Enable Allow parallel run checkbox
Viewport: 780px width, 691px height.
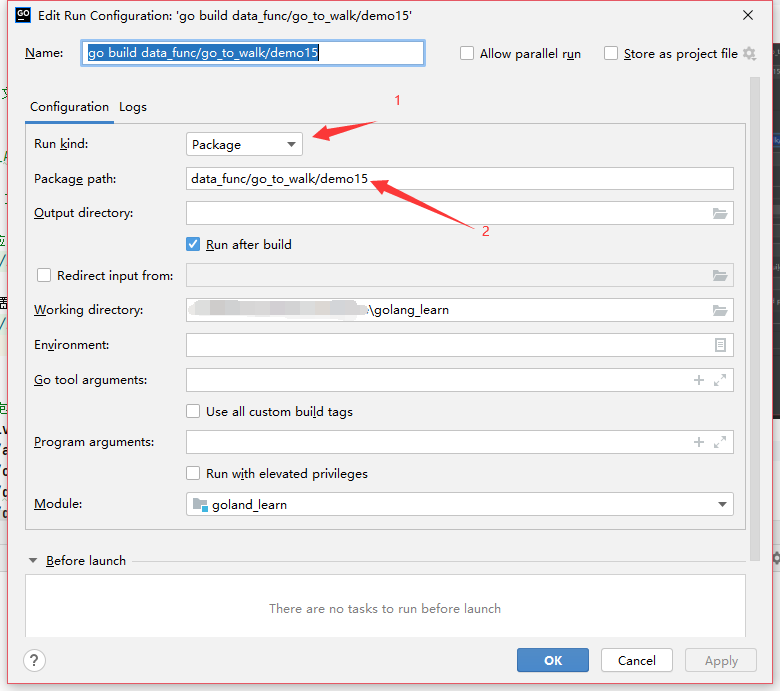coord(467,54)
